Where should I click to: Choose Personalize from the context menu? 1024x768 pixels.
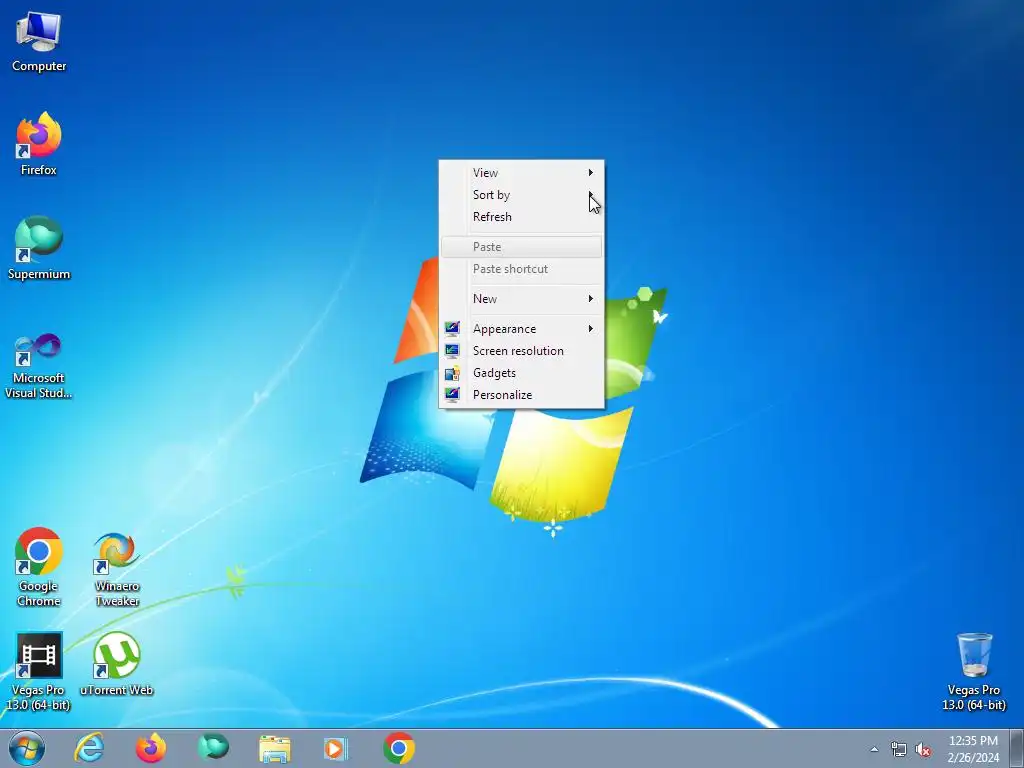pyautogui.click(x=521, y=395)
